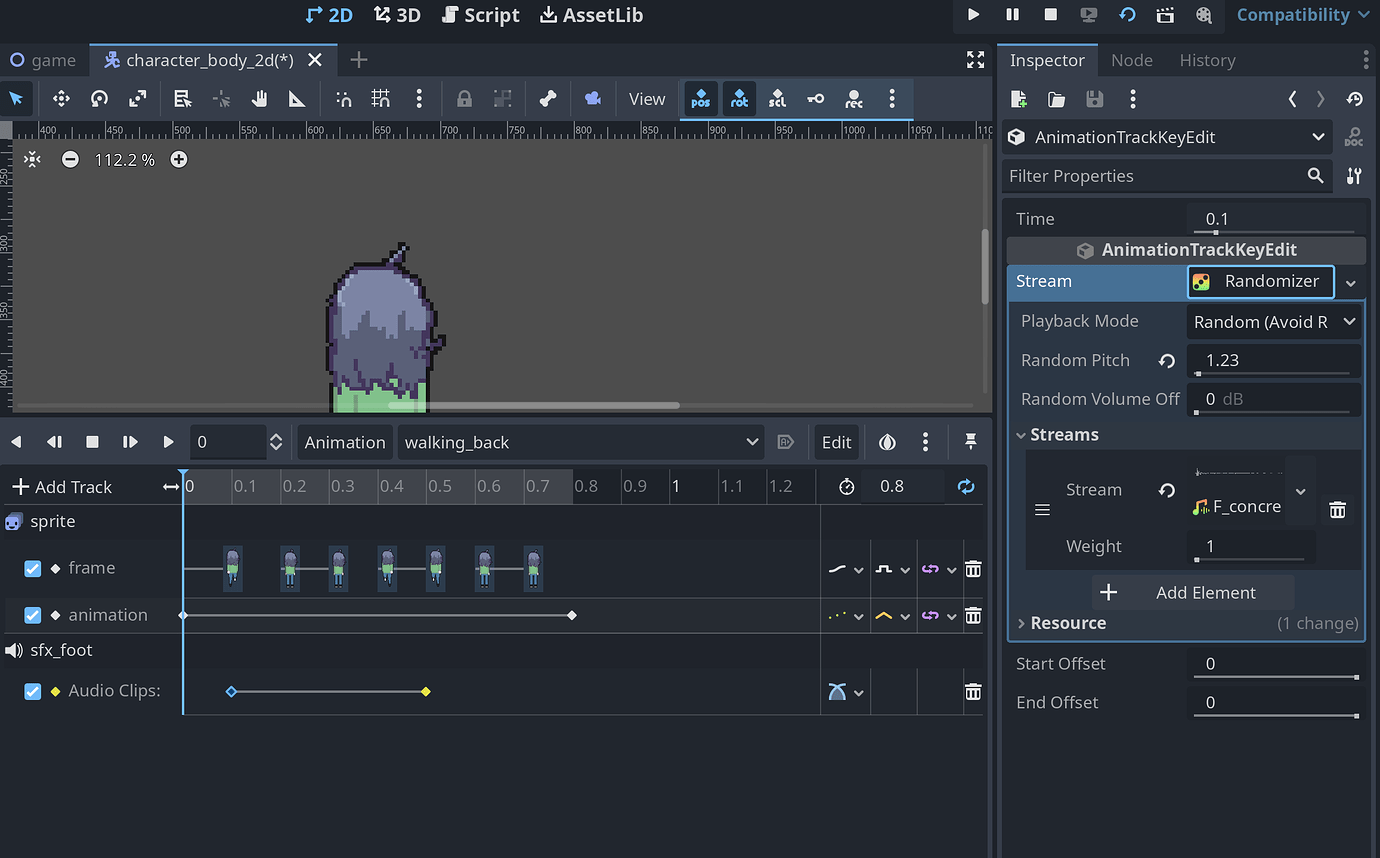Load a resource from the Inspector
Screen dimensions: 1380x858
1057,99
